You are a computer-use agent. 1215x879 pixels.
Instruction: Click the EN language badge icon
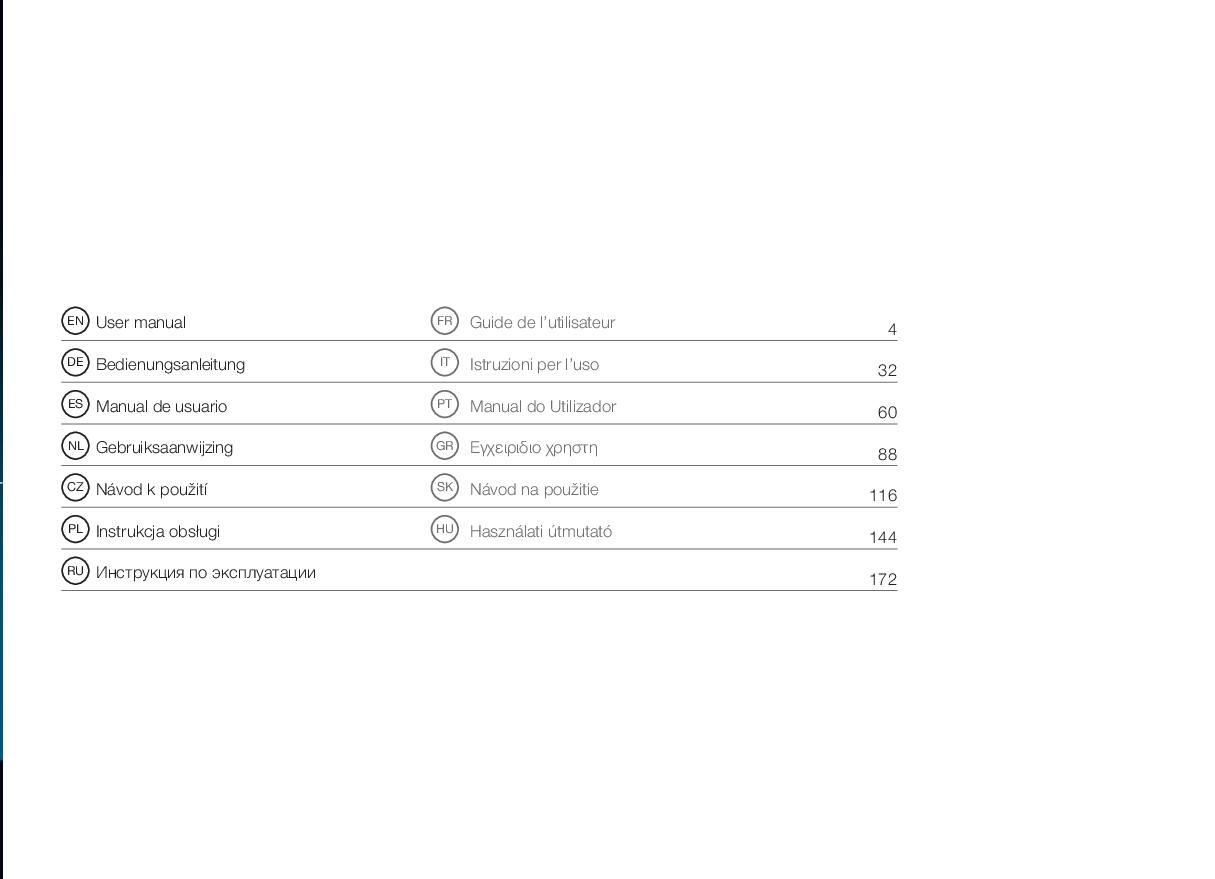(x=75, y=321)
